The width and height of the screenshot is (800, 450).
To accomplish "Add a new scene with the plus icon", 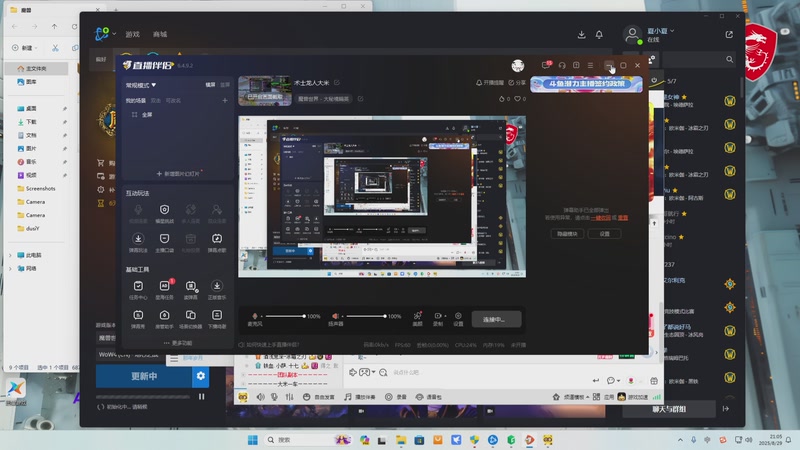I will click(224, 101).
